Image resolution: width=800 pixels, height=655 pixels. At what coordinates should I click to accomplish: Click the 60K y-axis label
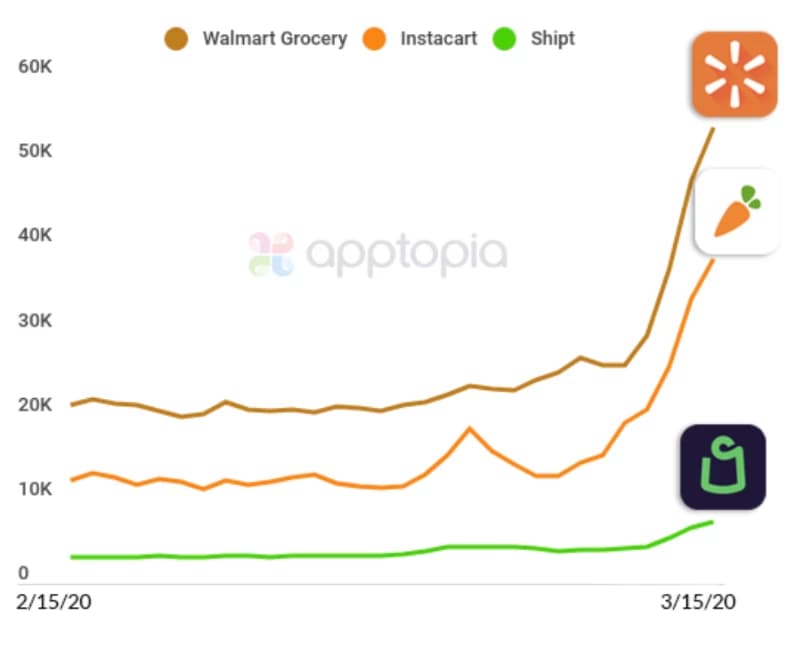click(35, 66)
